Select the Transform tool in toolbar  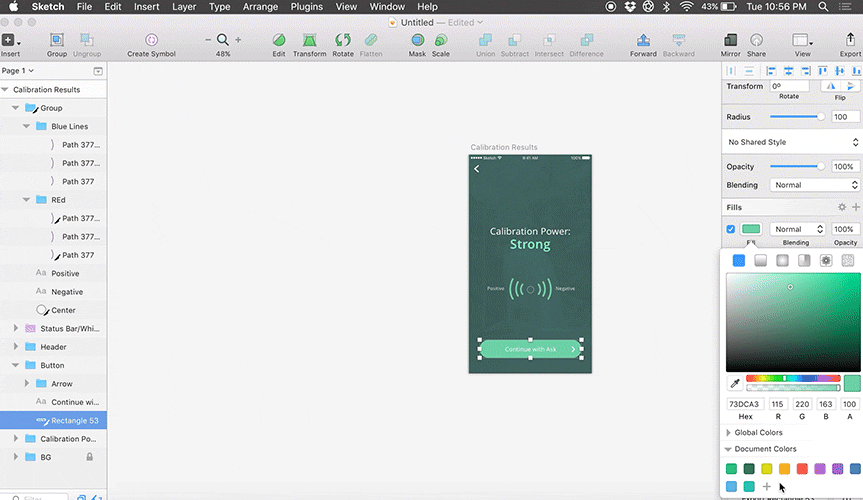pyautogui.click(x=310, y=40)
